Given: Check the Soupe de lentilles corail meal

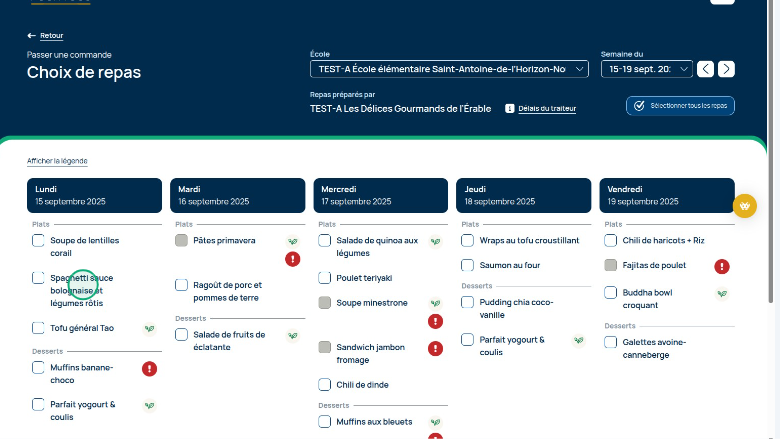Looking at the screenshot, I should (x=38, y=240).
